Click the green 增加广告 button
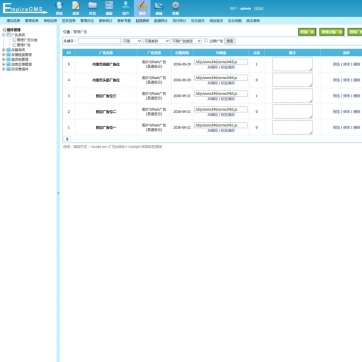This screenshot has height=362, width=362. (x=307, y=32)
